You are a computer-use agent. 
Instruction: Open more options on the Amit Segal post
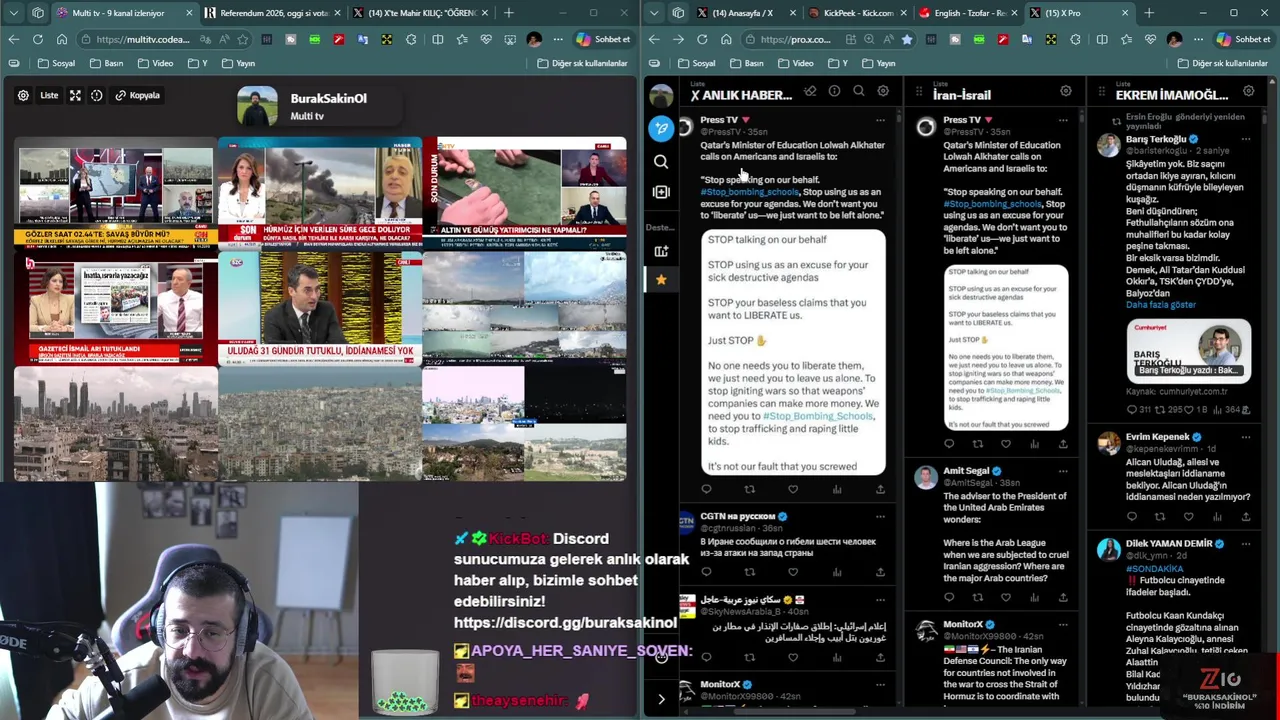1063,471
